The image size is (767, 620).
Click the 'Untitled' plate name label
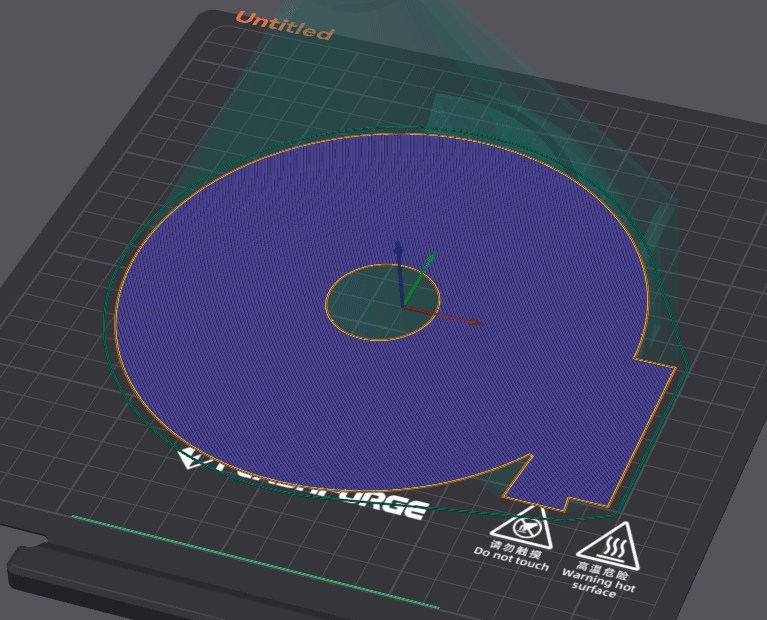[284, 26]
